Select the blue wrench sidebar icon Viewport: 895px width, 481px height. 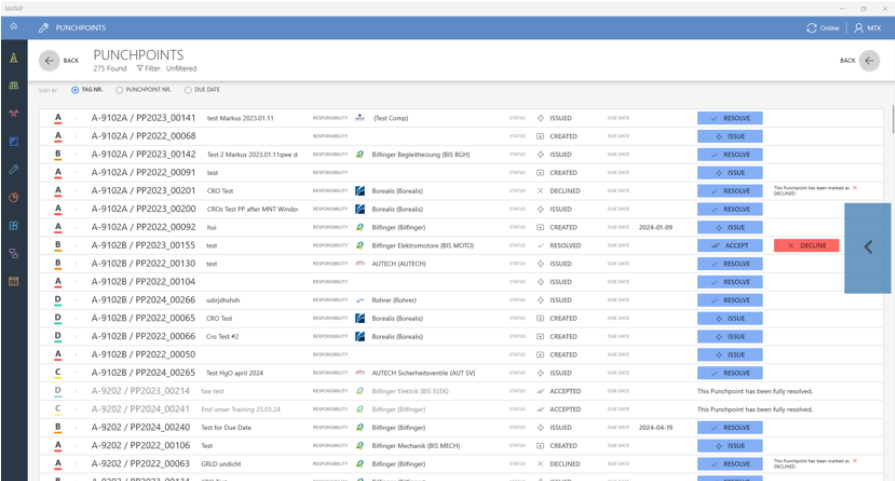tap(13, 170)
